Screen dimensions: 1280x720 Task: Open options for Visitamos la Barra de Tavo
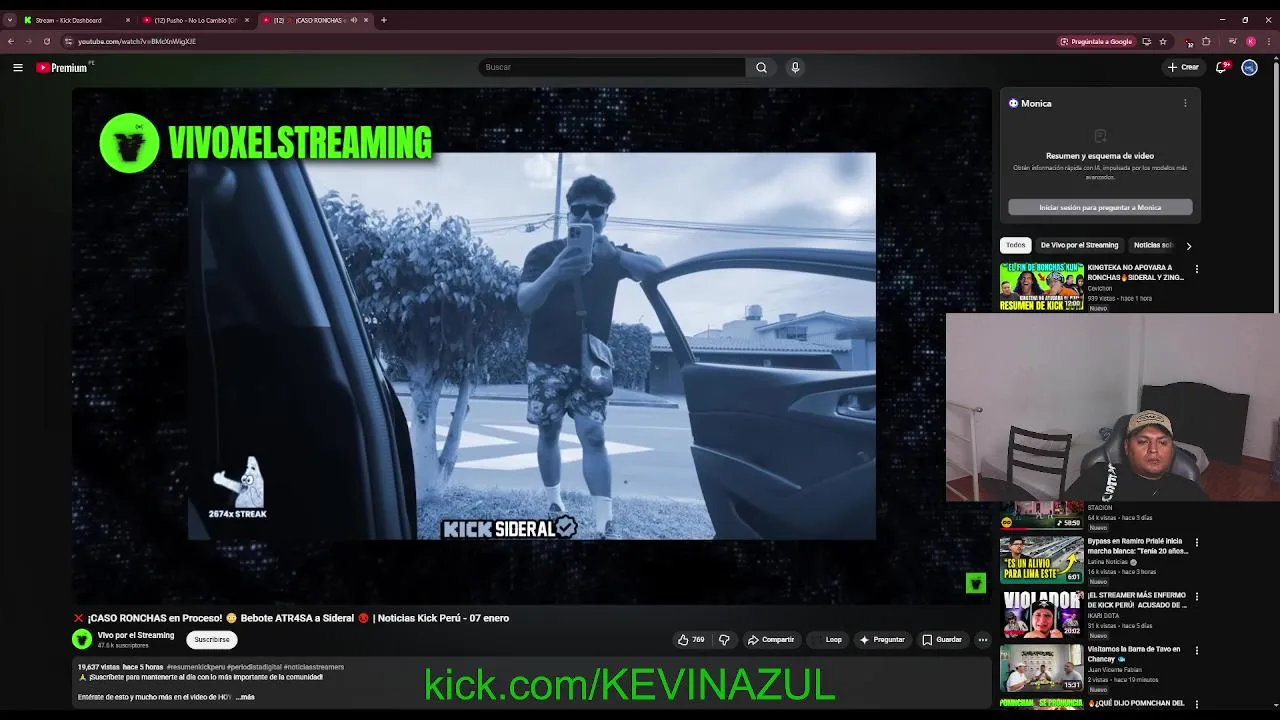pos(1196,650)
